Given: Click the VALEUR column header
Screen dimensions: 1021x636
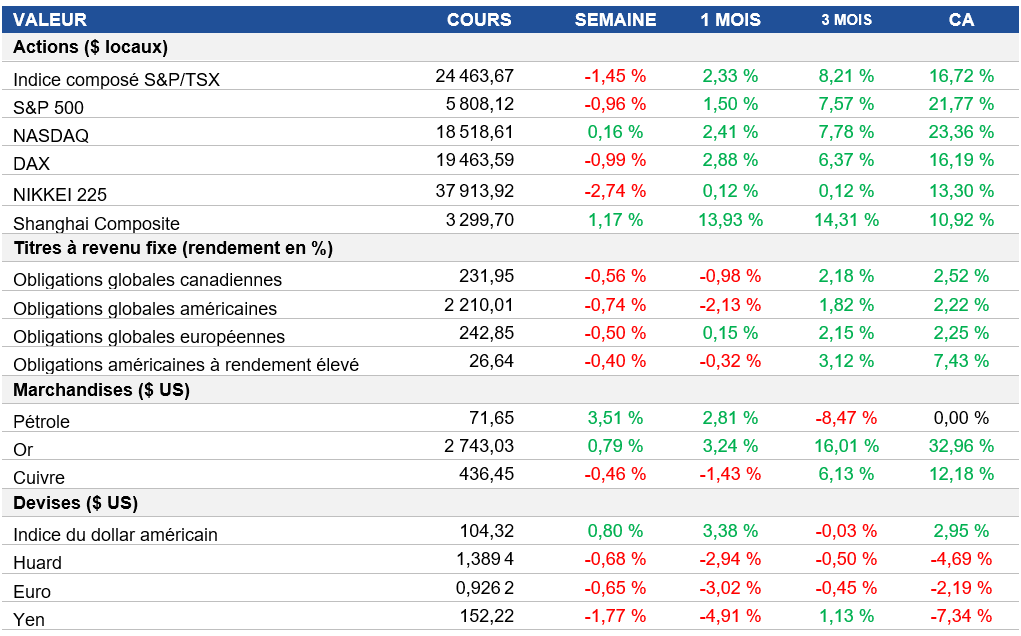Looking at the screenshot, I should [x=50, y=20].
